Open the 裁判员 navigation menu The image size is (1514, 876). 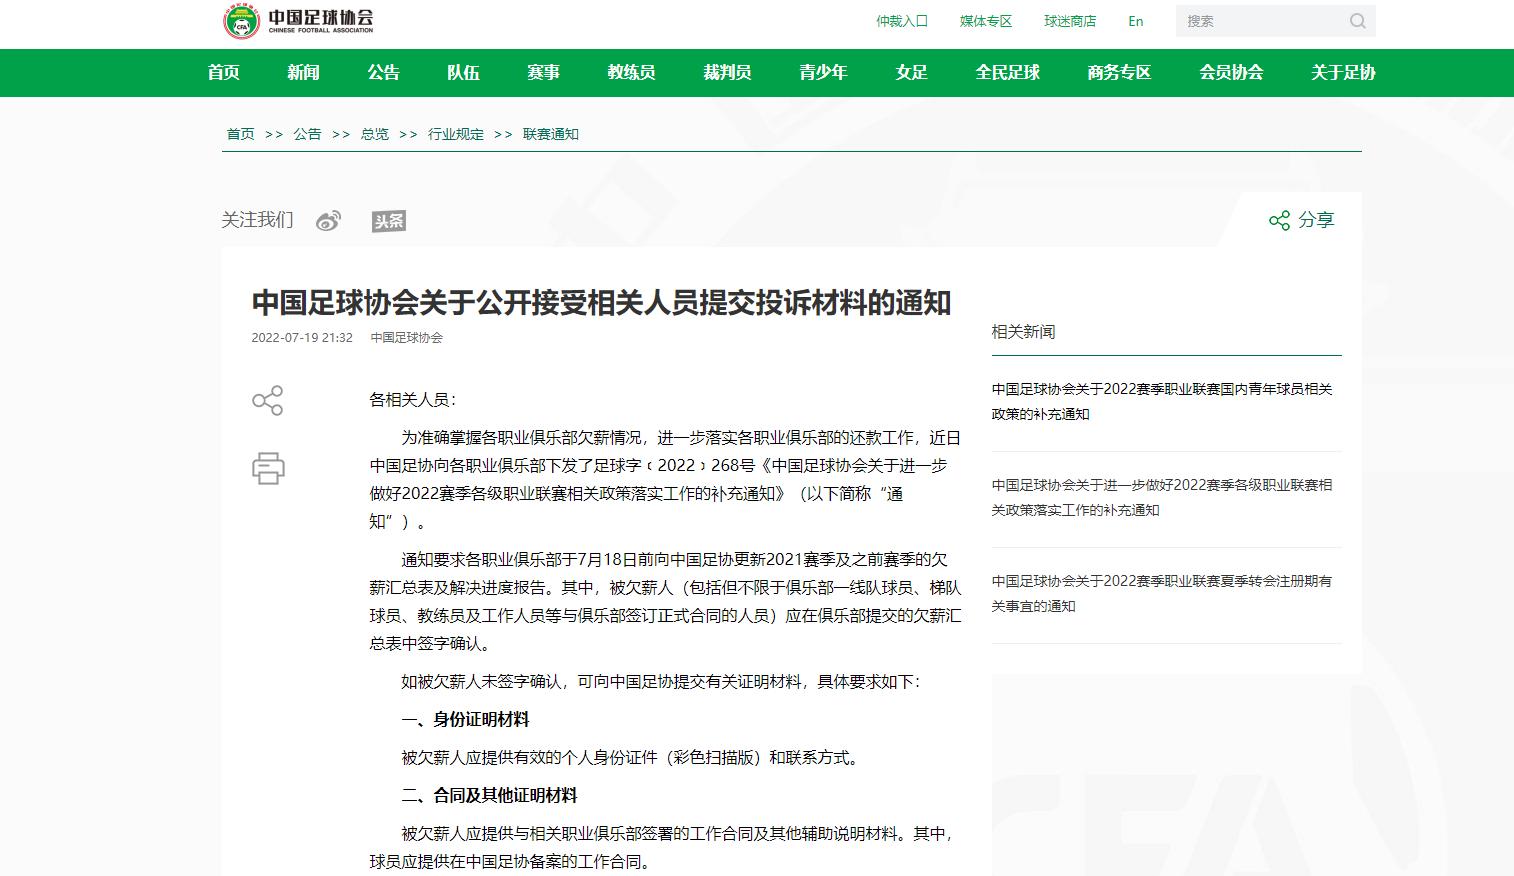(724, 72)
